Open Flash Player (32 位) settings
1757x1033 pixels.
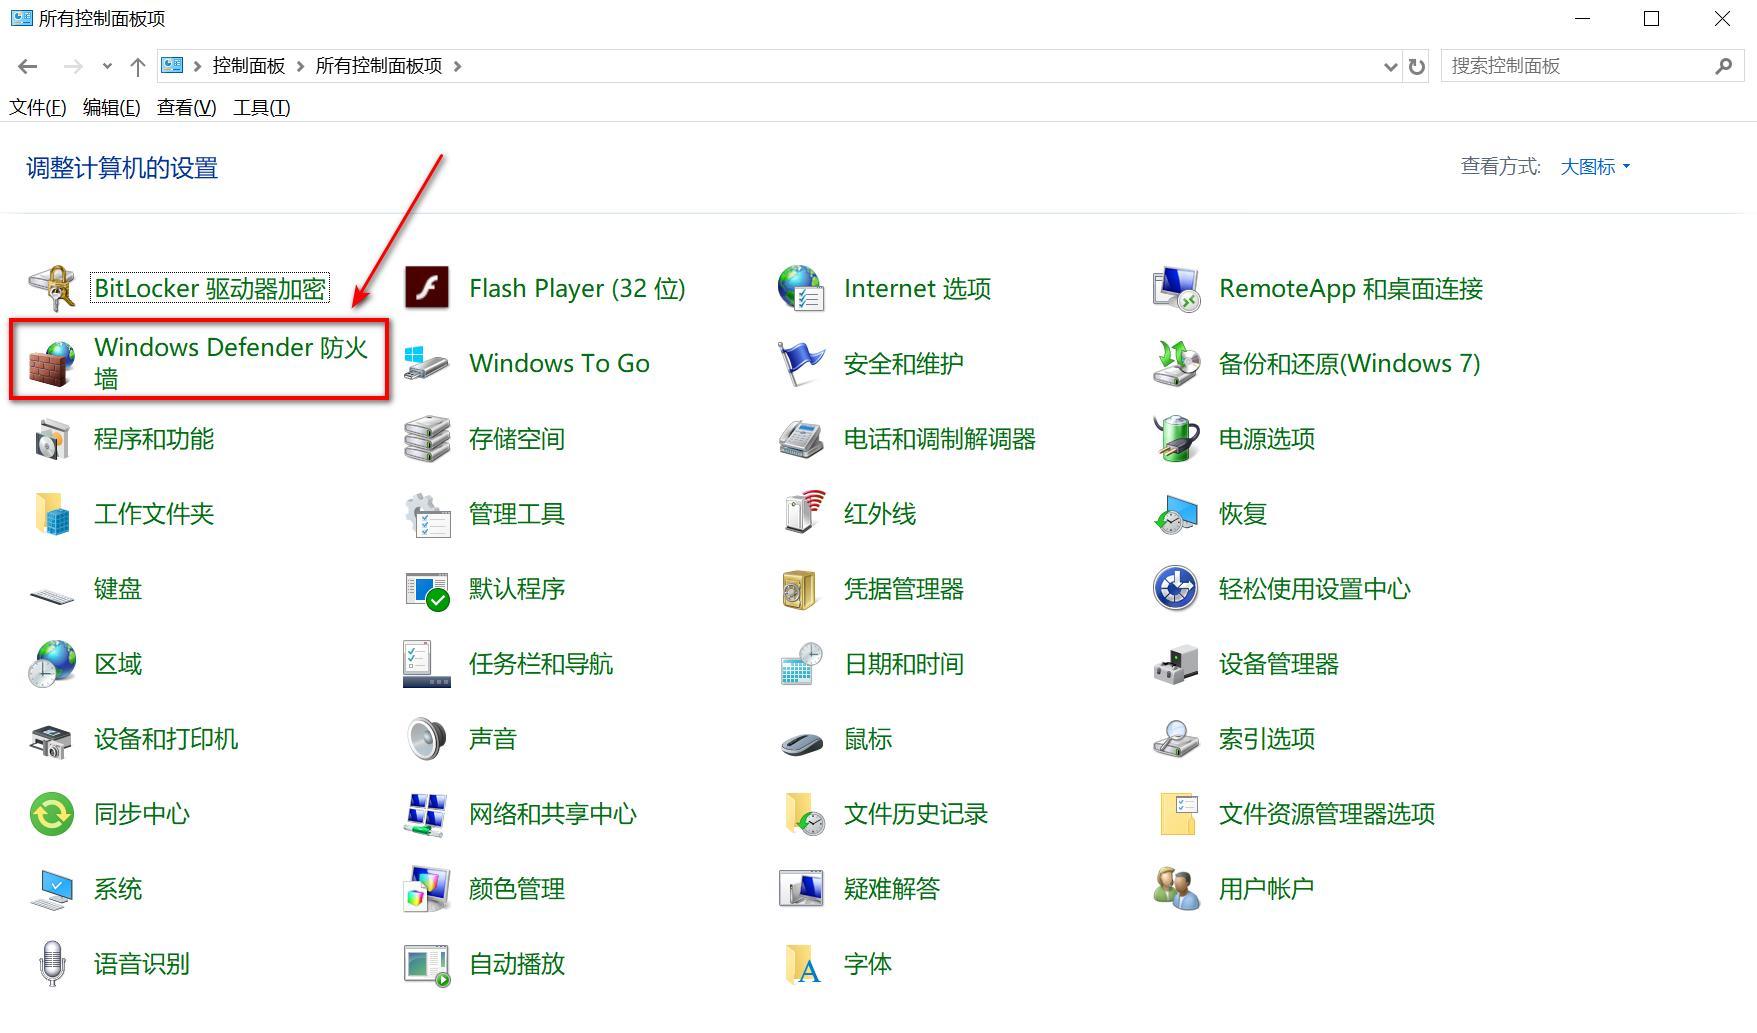(577, 288)
